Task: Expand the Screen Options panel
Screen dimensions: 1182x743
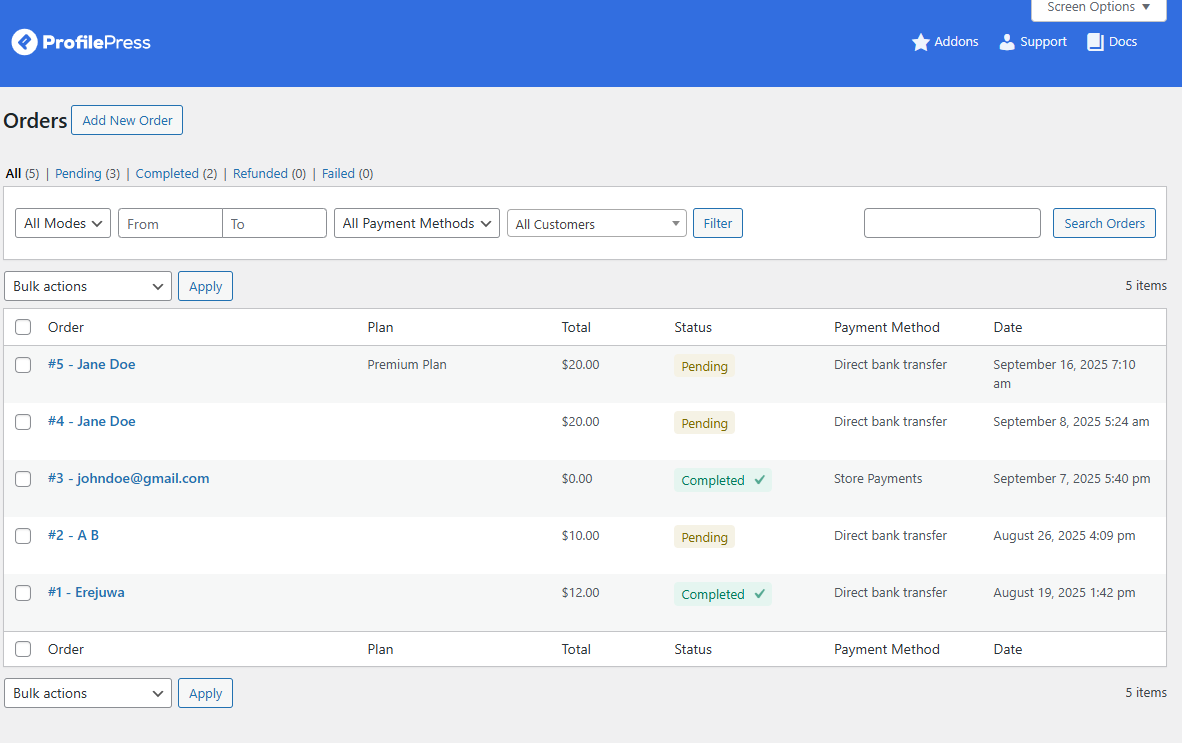Action: tap(1098, 8)
